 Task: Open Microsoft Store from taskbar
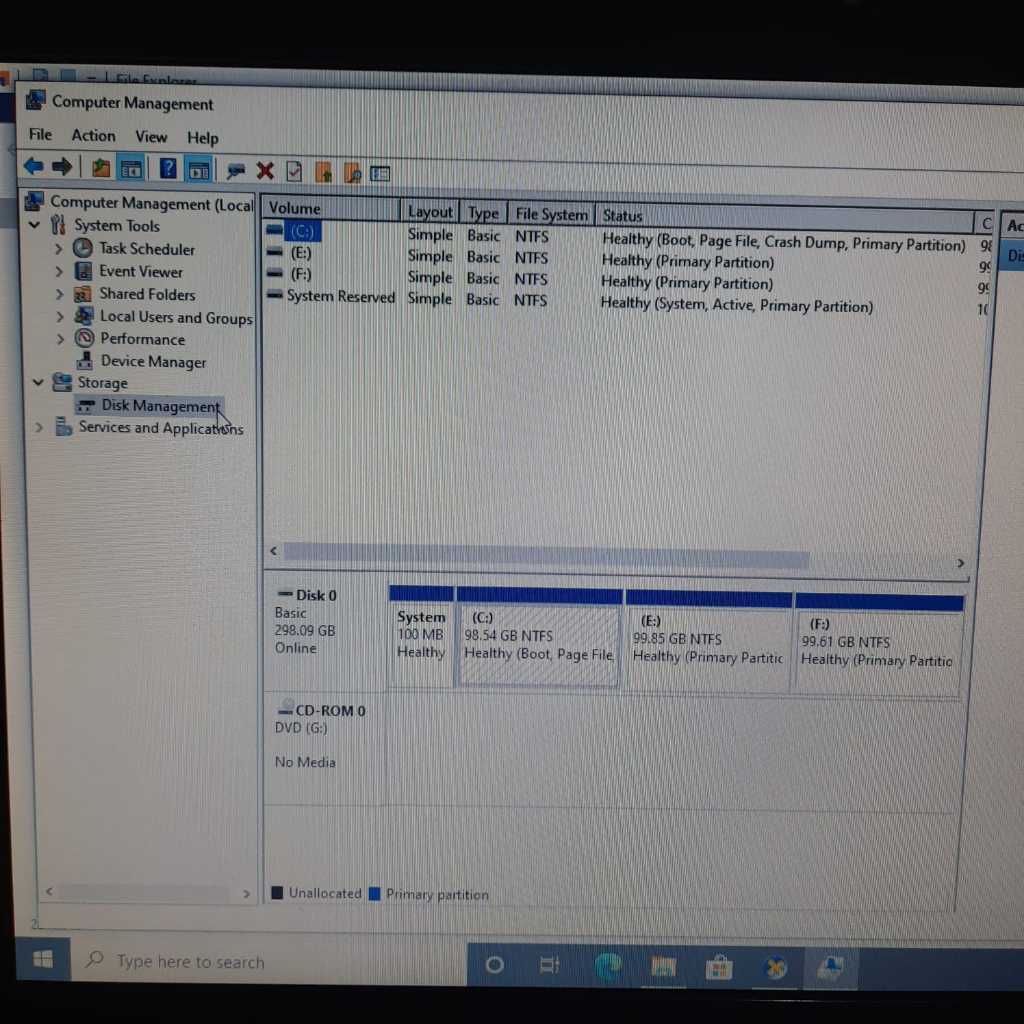[x=718, y=967]
